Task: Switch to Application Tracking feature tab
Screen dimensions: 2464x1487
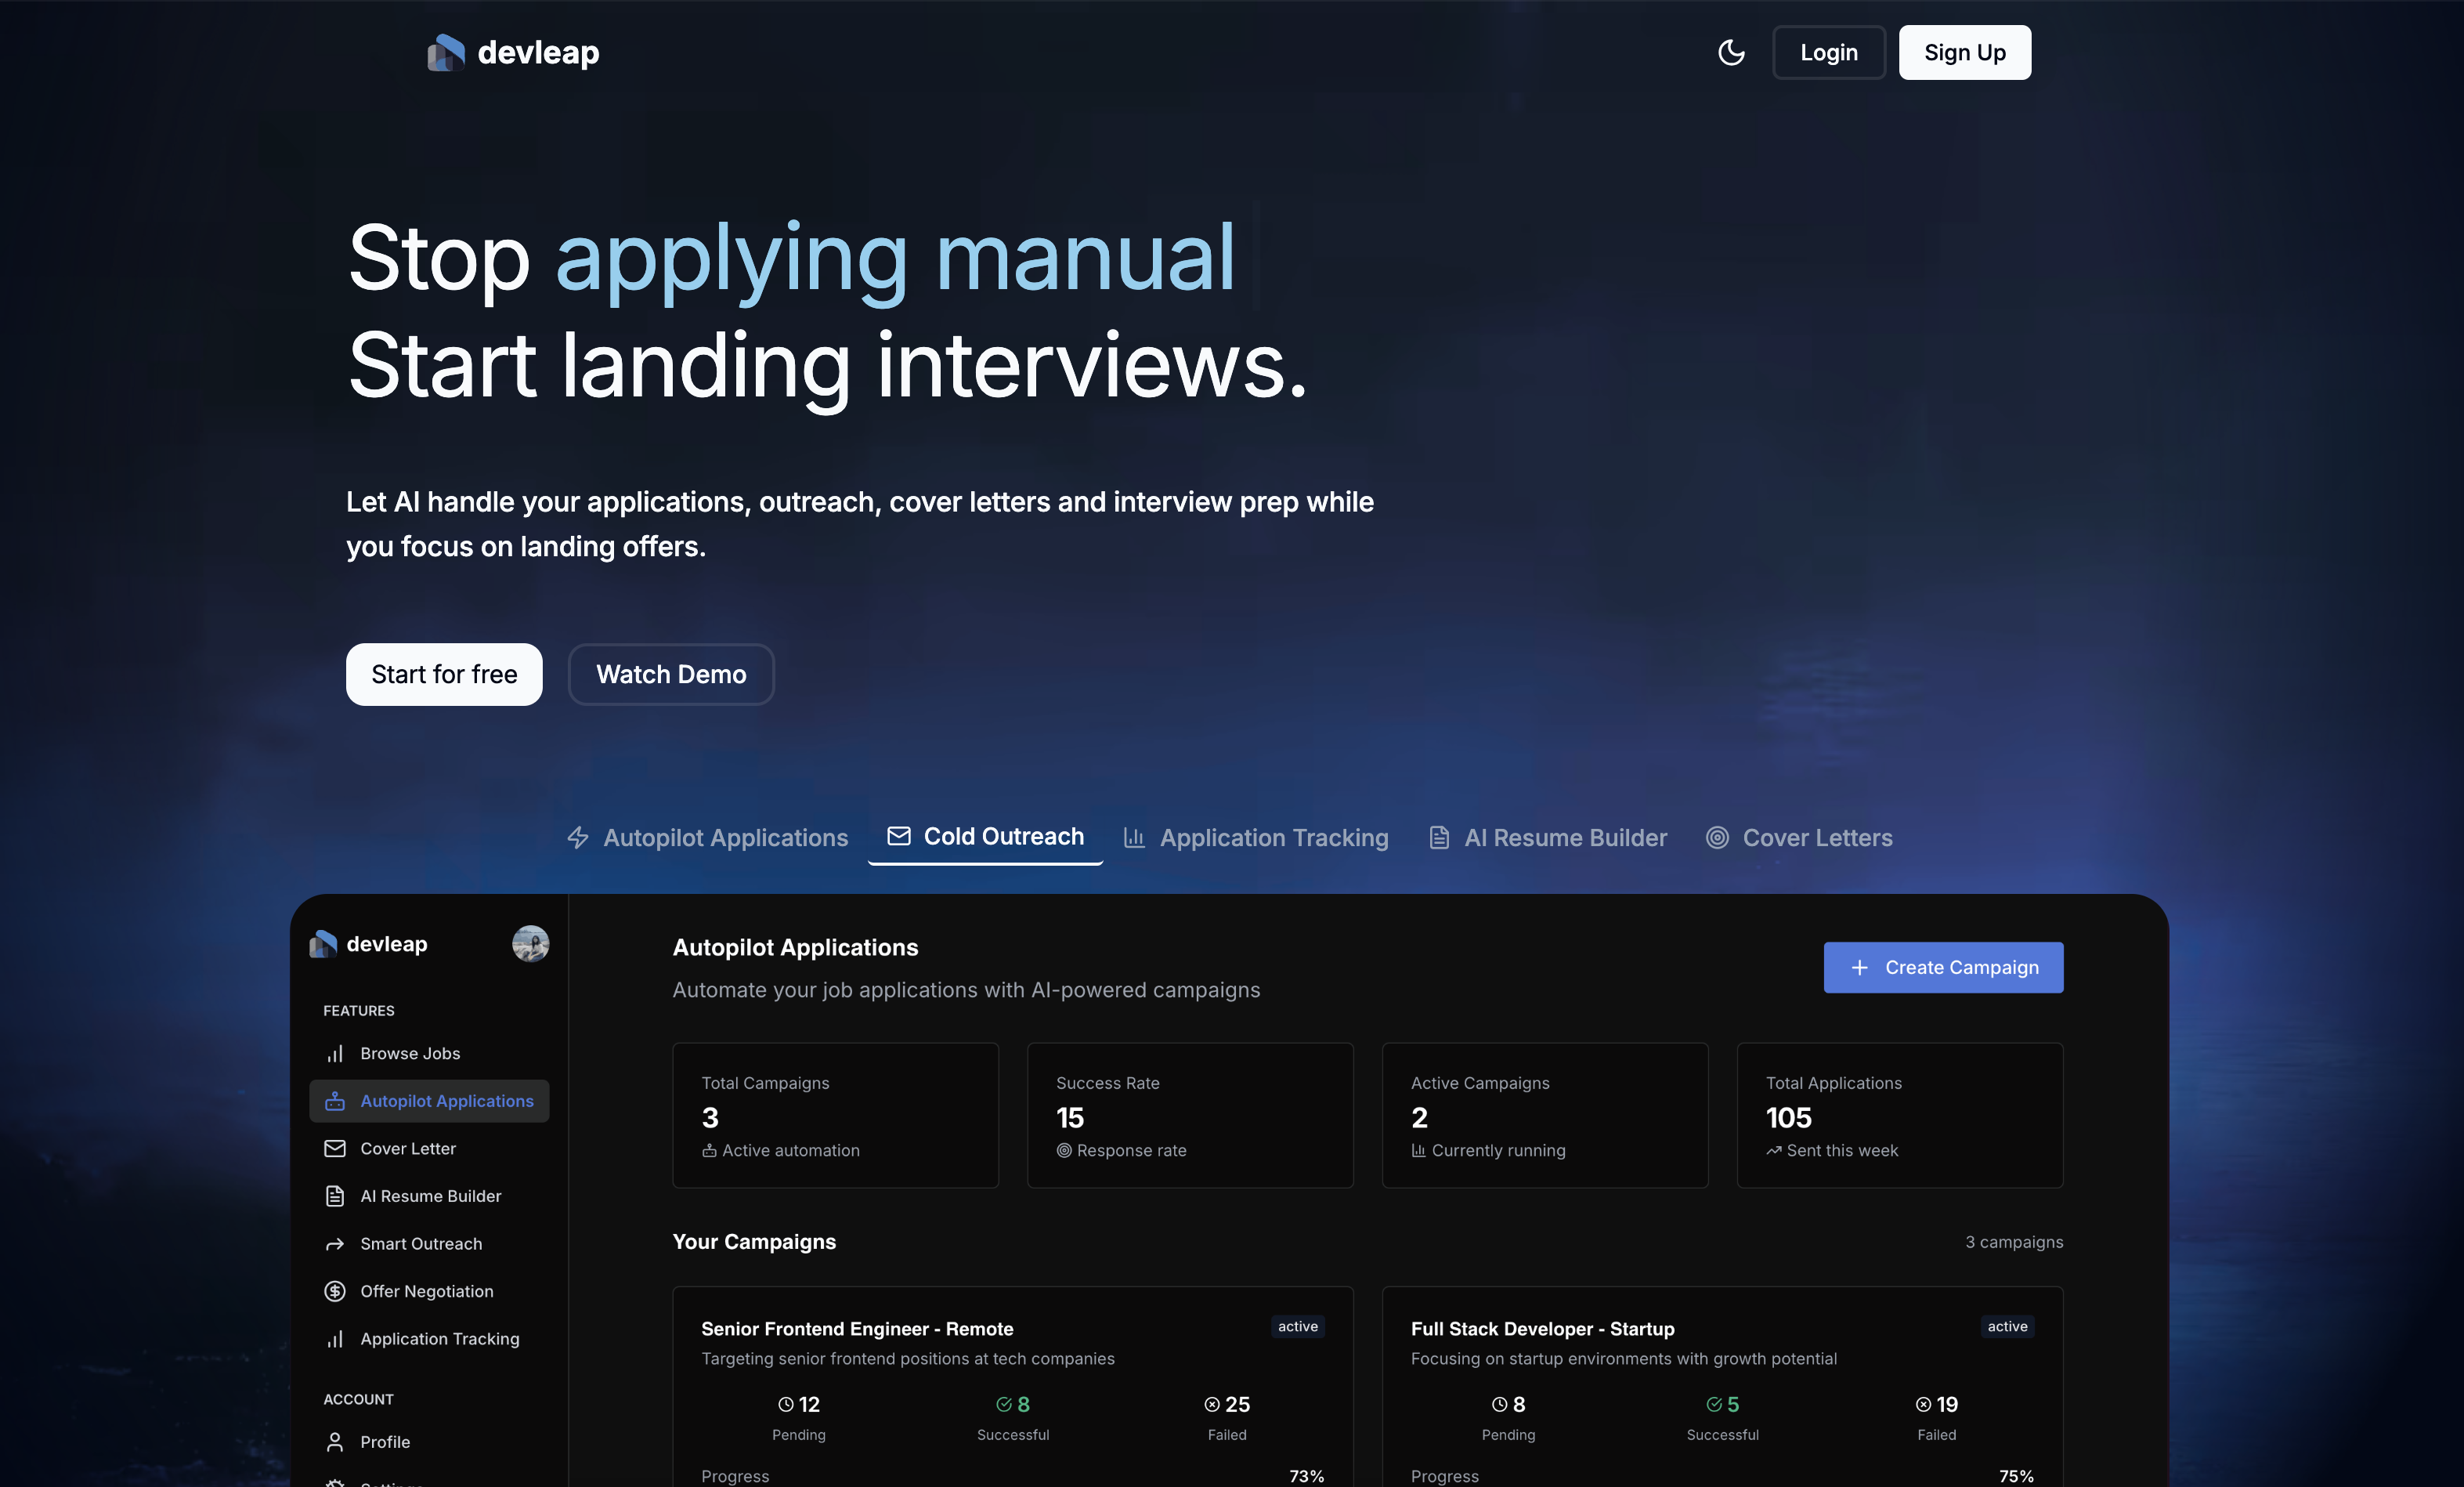Action: tap(1256, 838)
